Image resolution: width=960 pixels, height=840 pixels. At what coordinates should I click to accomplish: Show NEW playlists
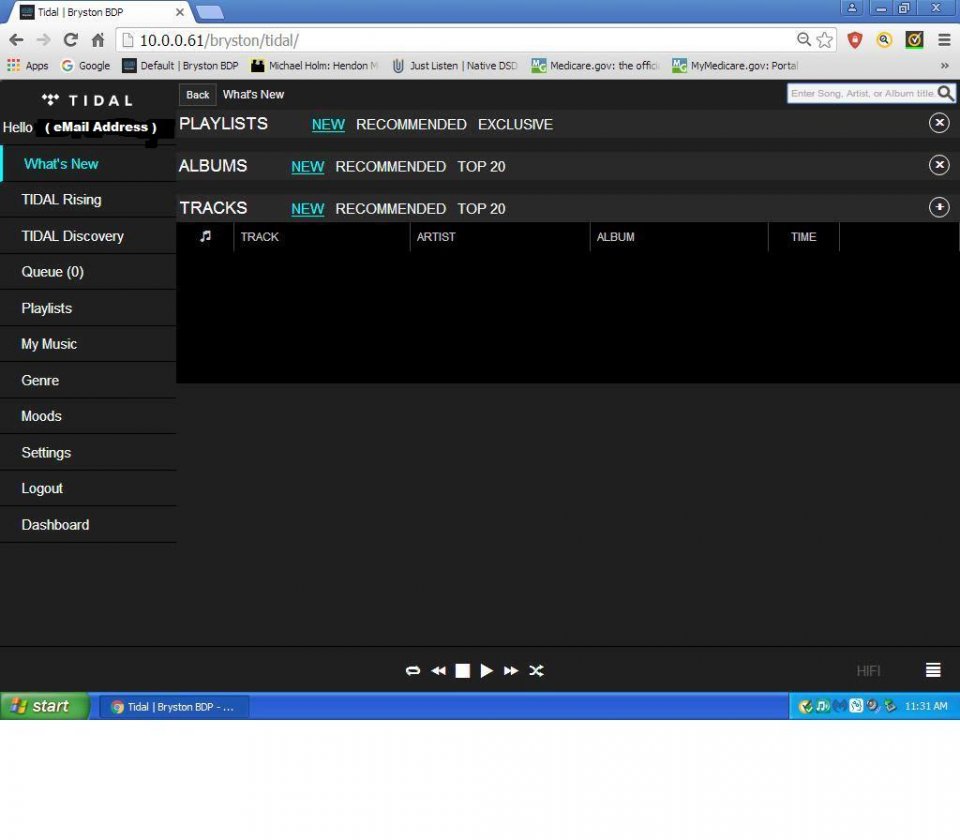pyautogui.click(x=328, y=124)
